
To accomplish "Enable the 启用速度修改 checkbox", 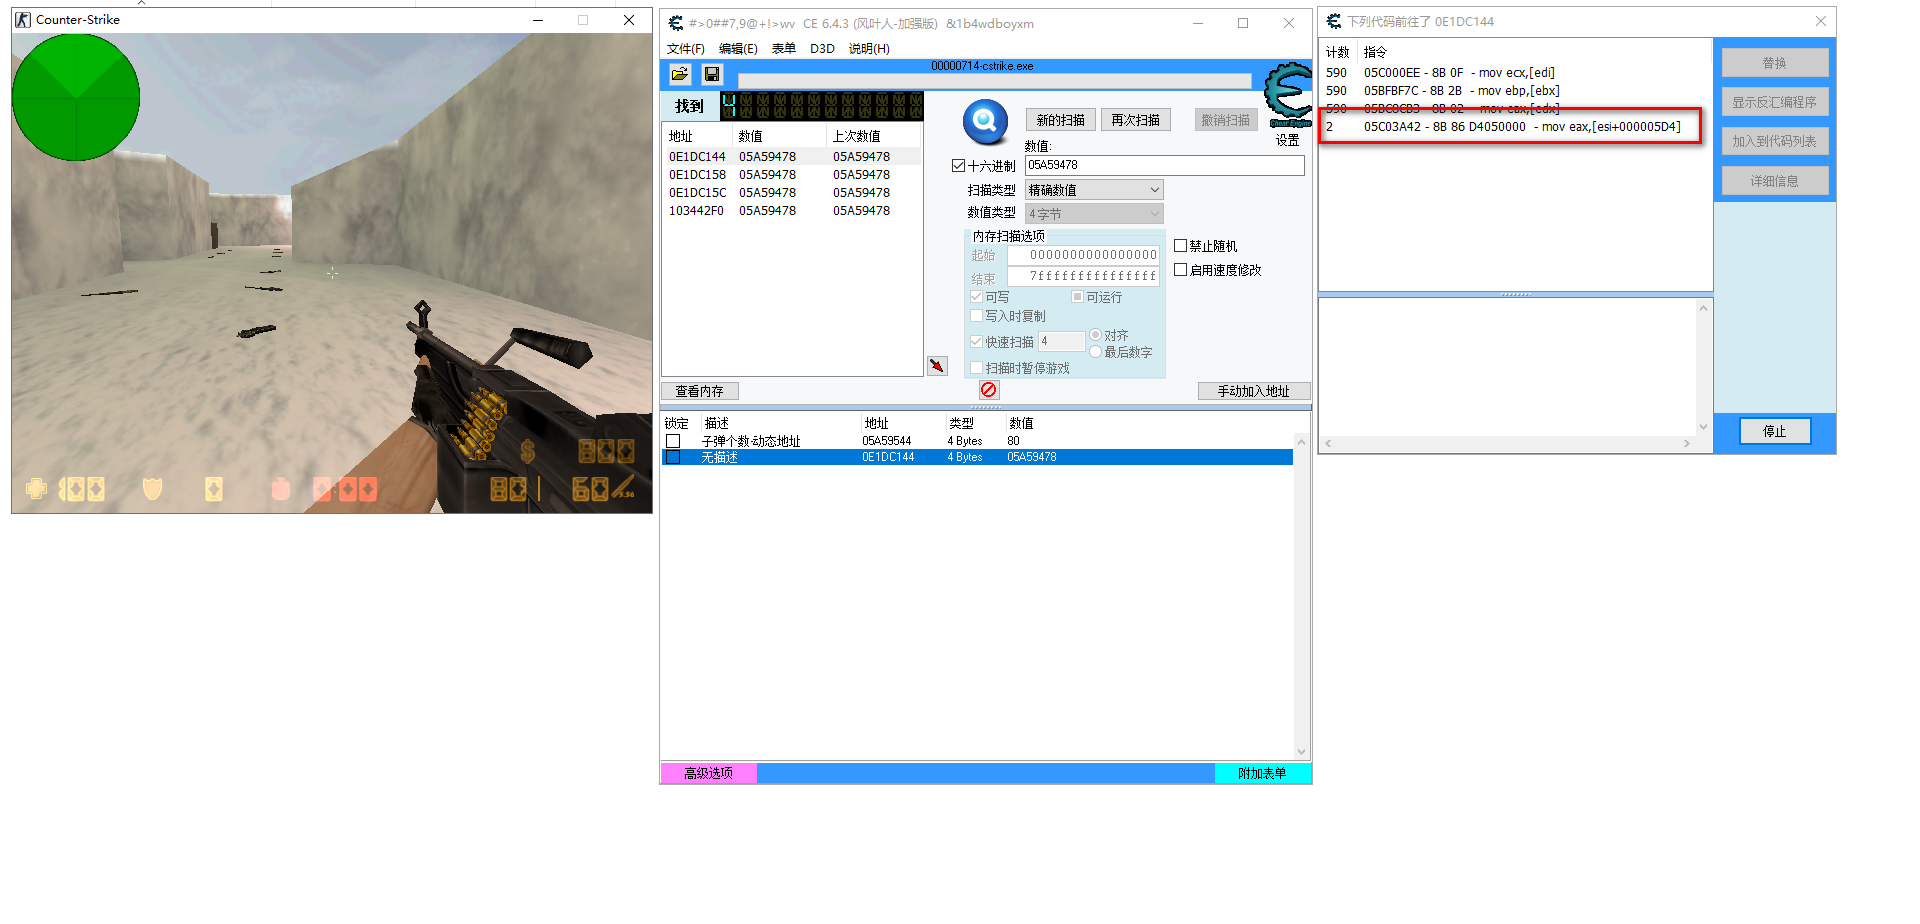I will pos(1181,270).
